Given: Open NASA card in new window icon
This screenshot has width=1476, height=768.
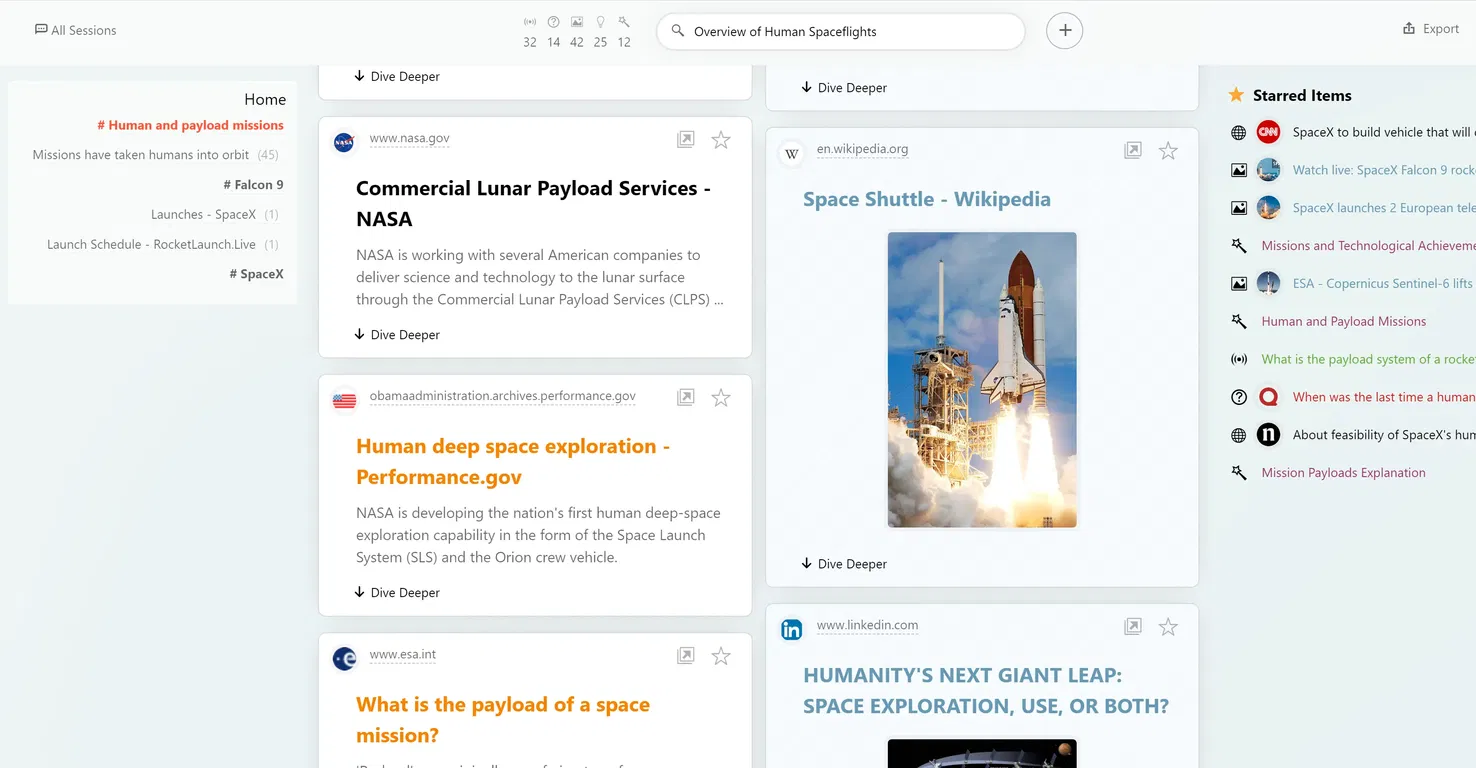Looking at the screenshot, I should point(686,140).
